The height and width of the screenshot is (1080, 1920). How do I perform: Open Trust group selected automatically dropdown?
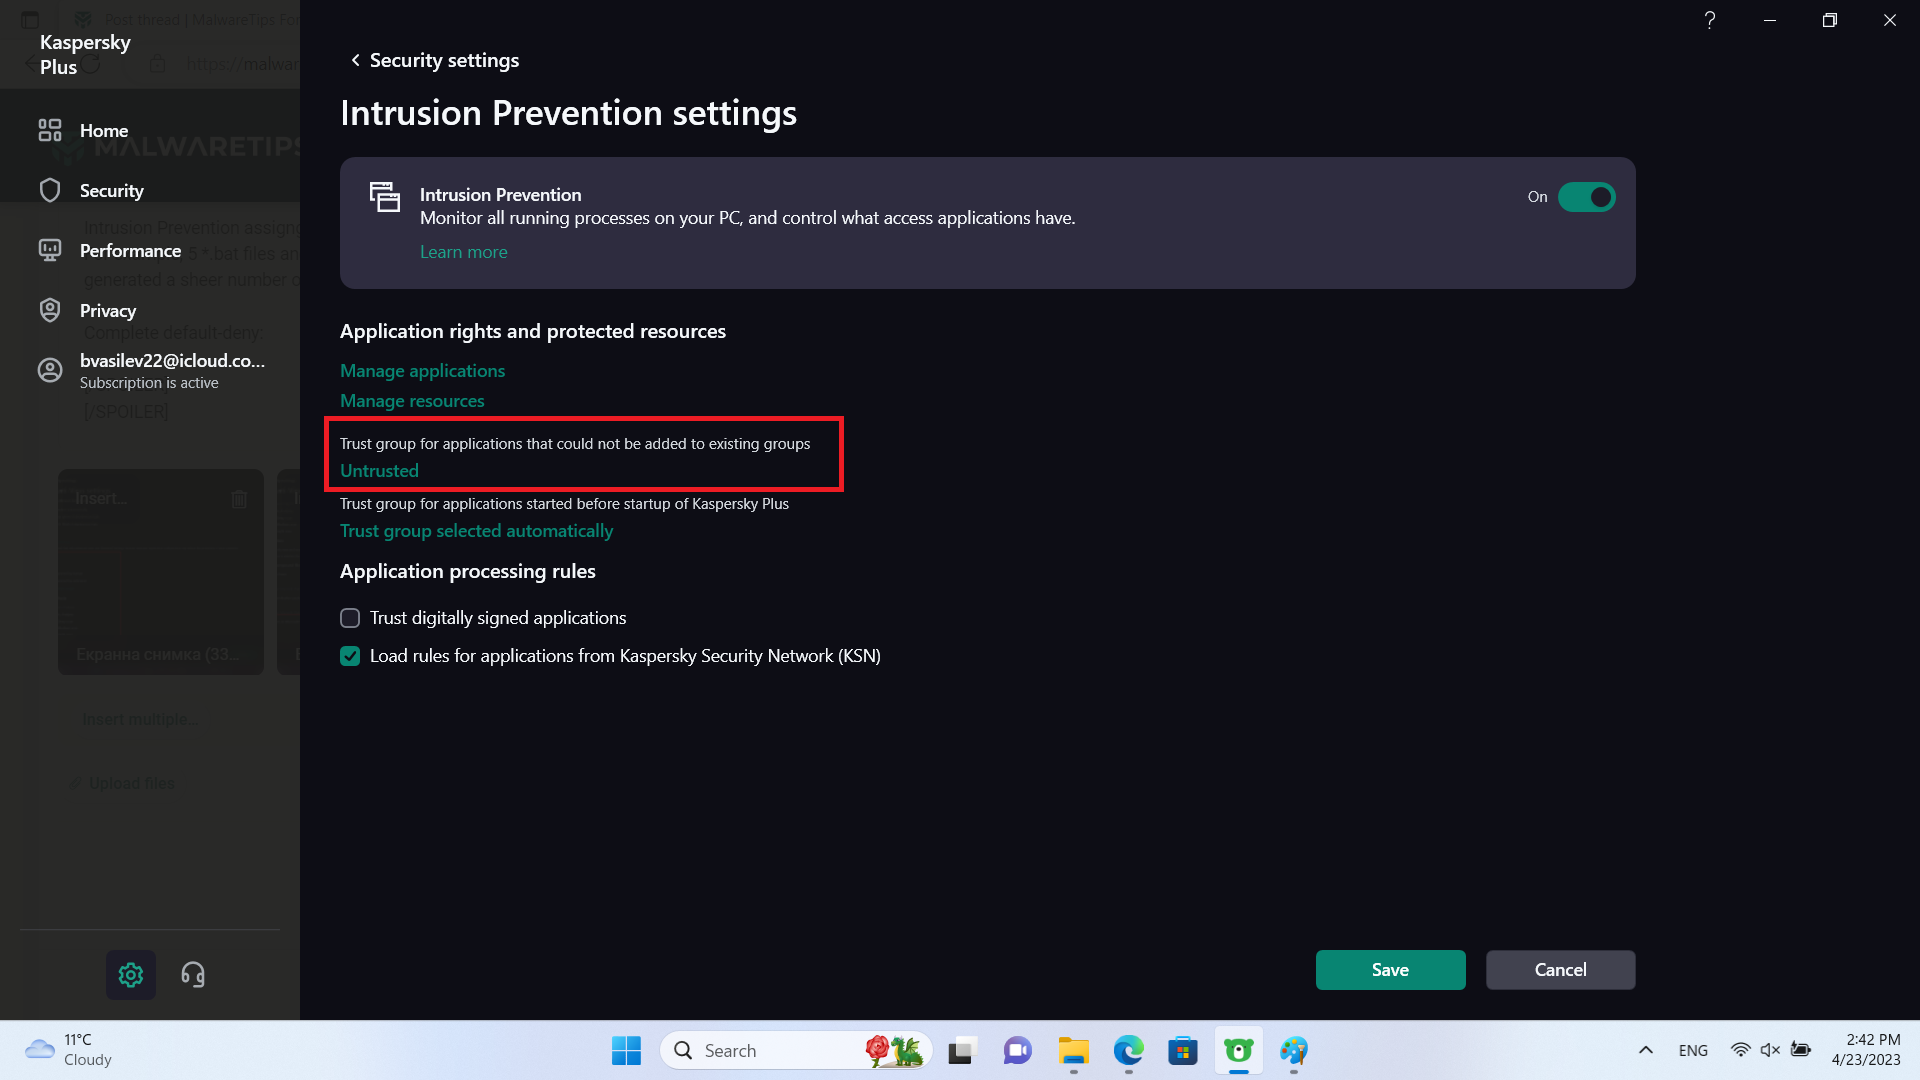(x=476, y=531)
